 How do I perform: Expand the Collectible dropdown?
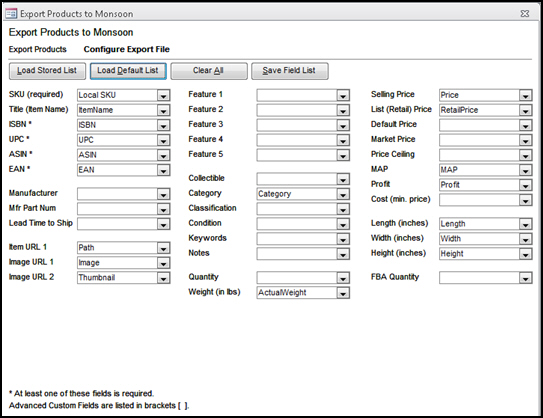(343, 179)
